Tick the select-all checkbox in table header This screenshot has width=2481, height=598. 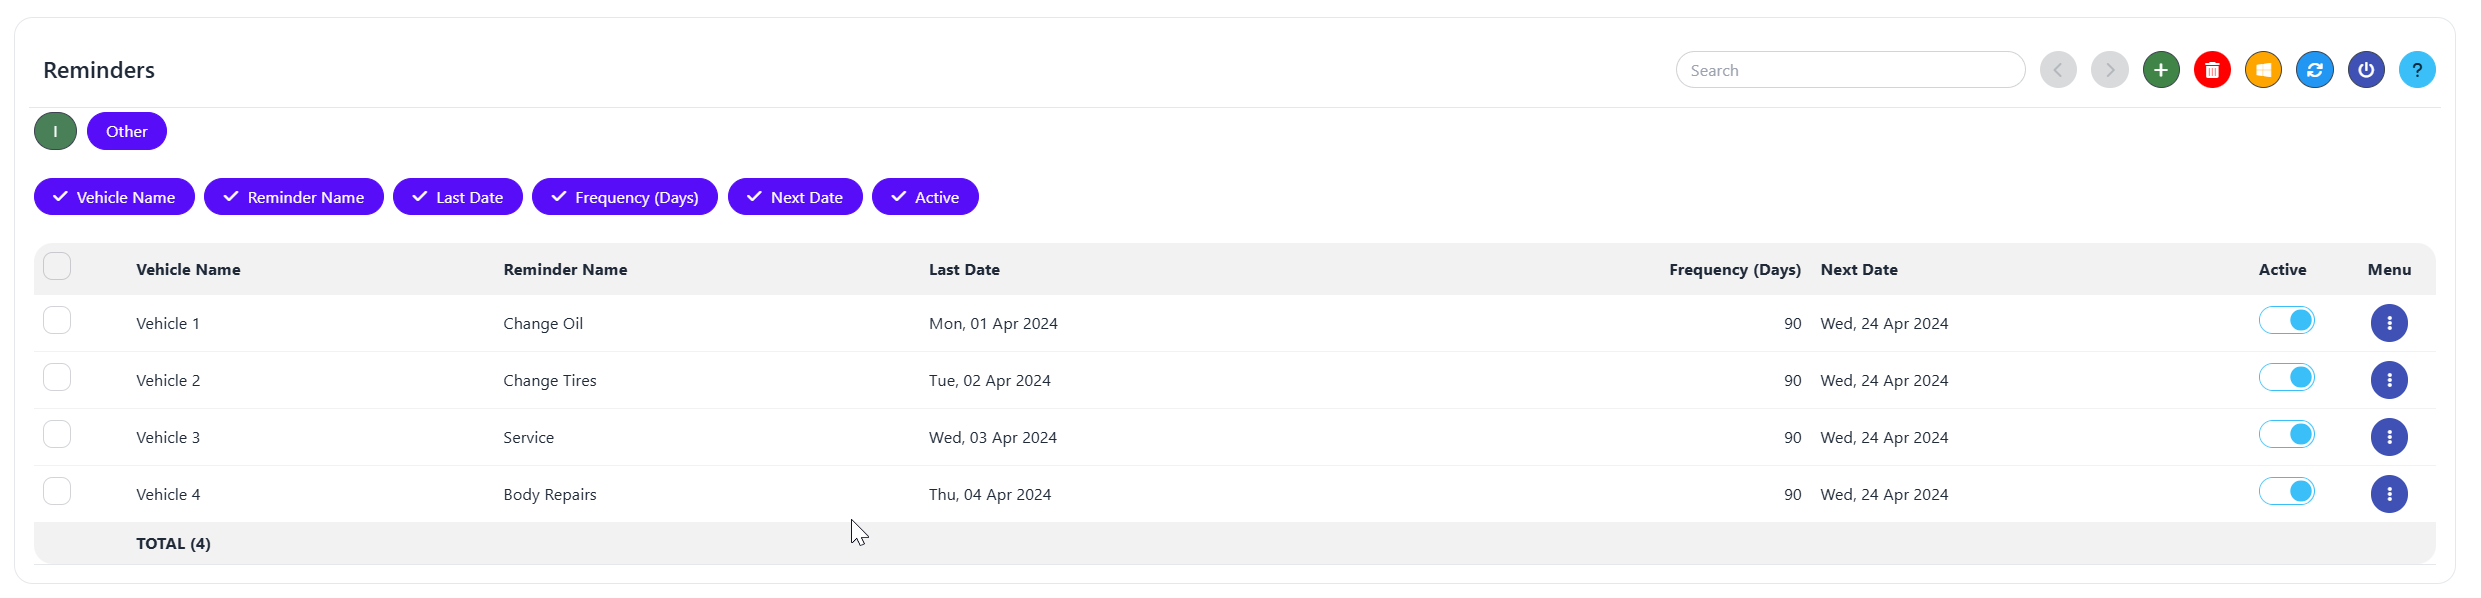[57, 267]
